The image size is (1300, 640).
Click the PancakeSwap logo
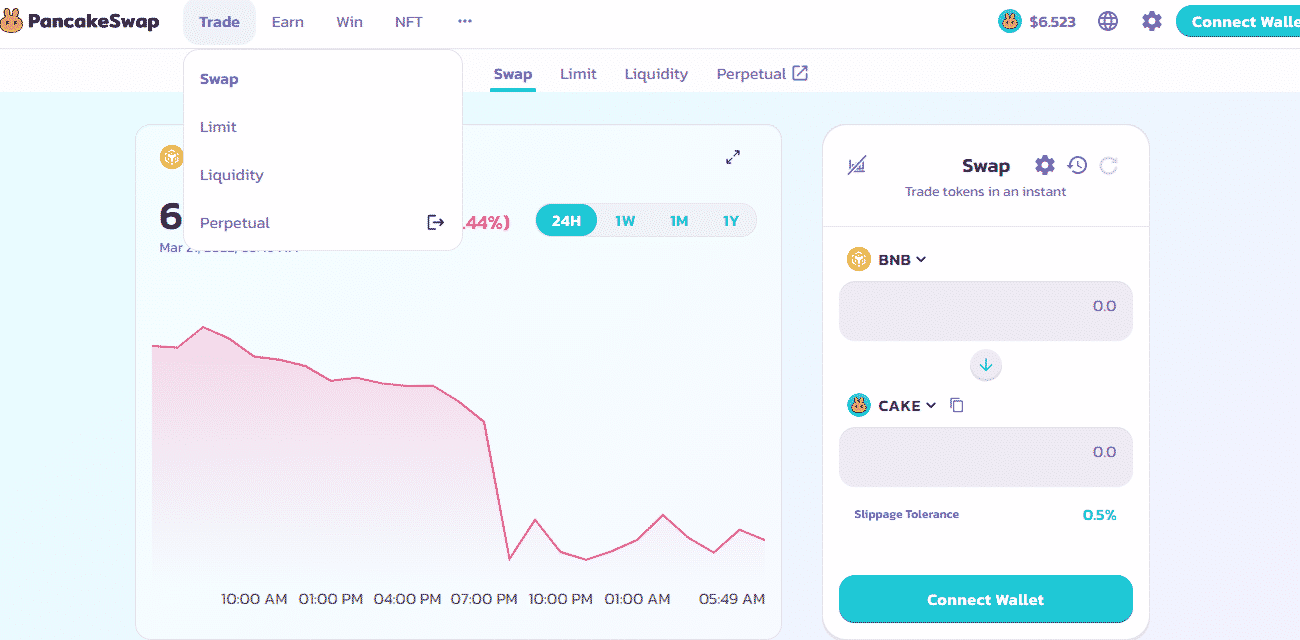click(80, 22)
